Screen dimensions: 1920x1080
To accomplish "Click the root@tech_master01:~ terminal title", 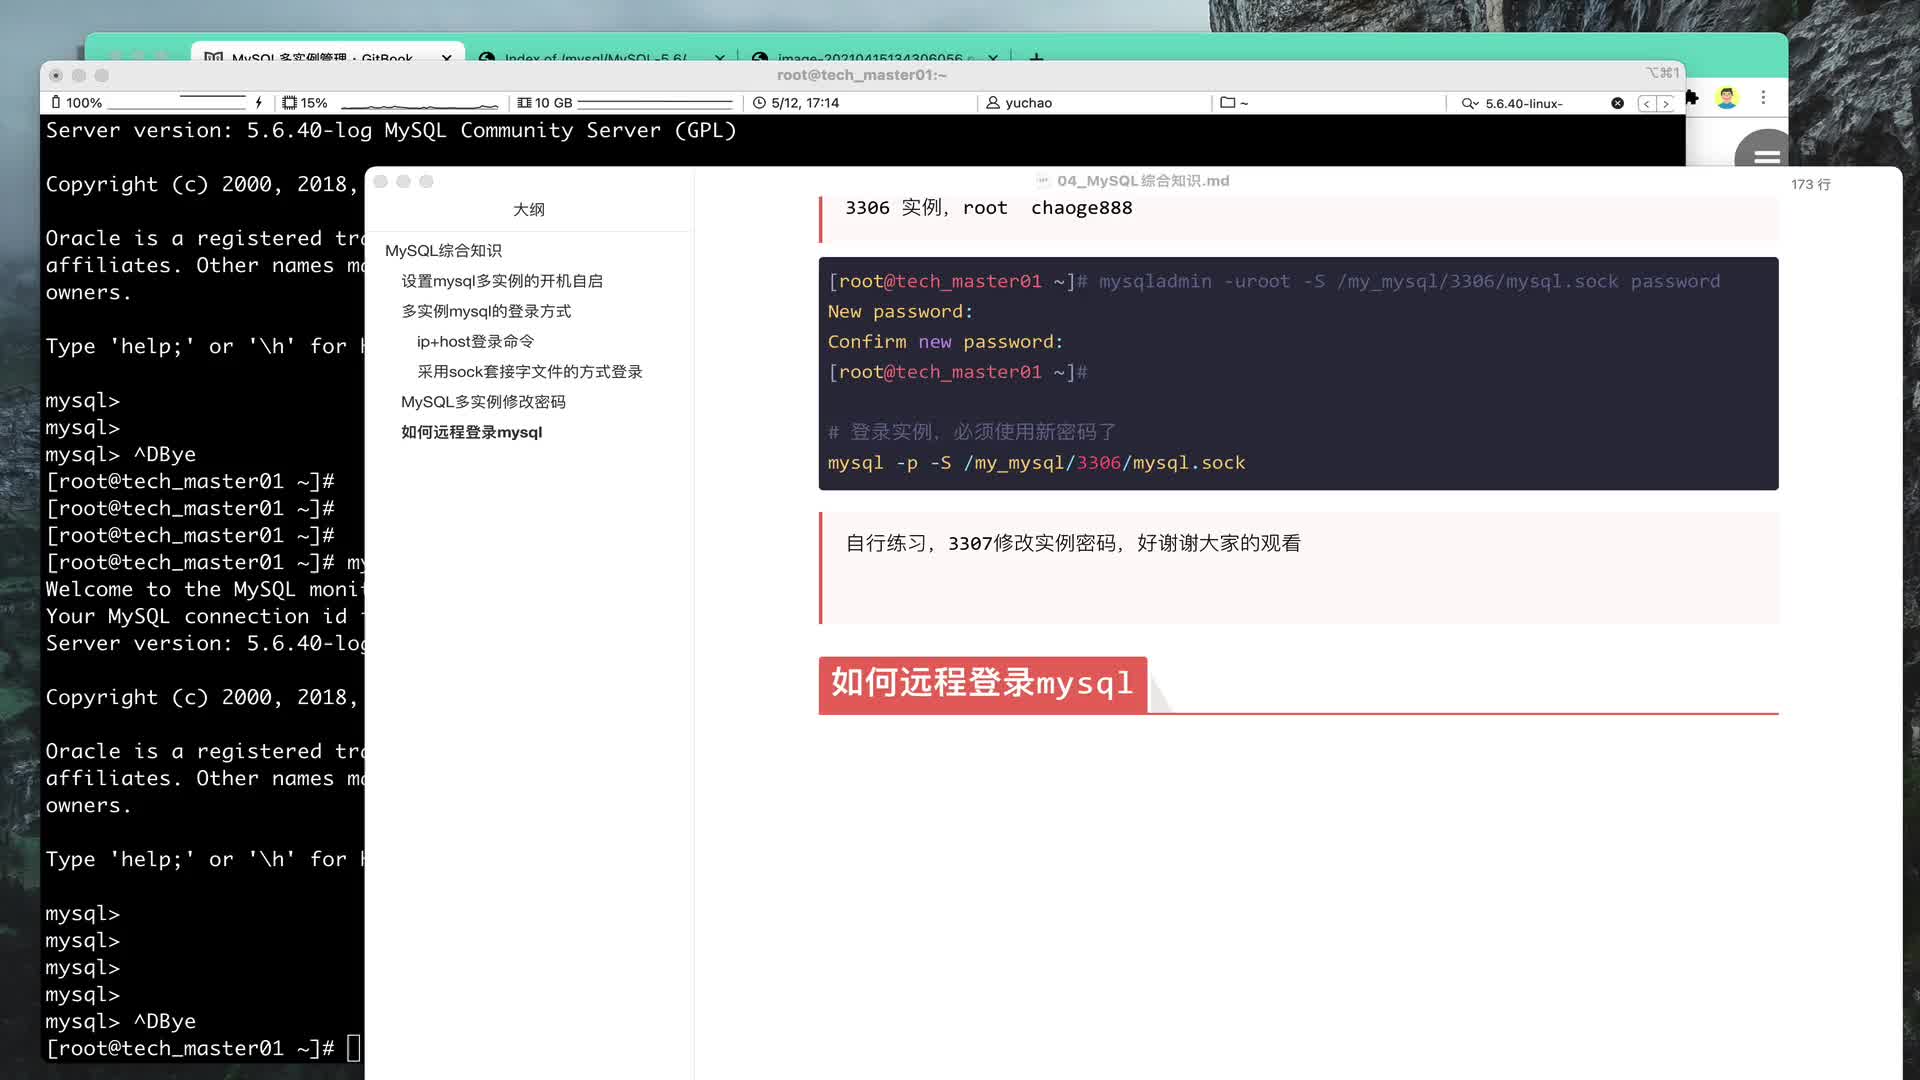I will pyautogui.click(x=861, y=75).
